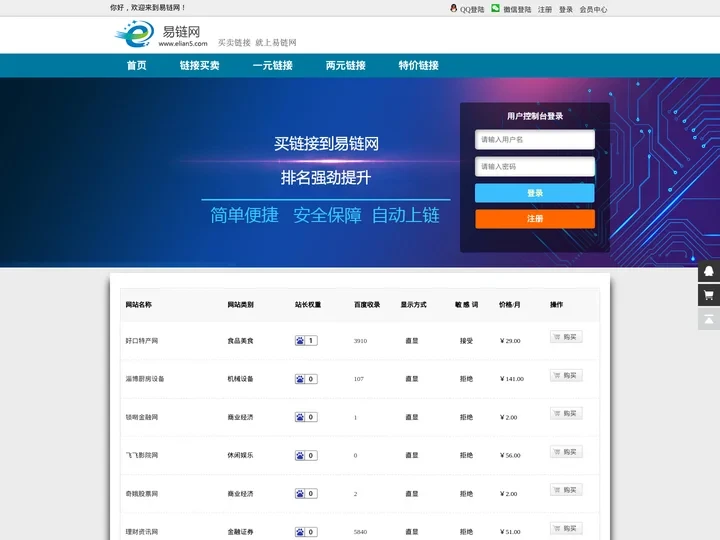Screen dimensions: 720x540
Task: Click column header 站长权重
Action: [308, 304]
